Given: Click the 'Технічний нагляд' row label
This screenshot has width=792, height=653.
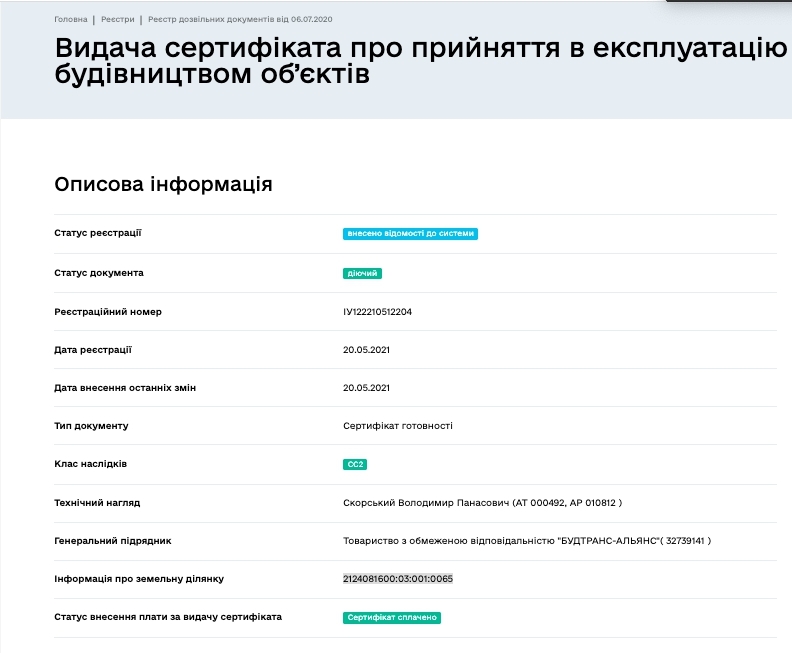Looking at the screenshot, I should [x=97, y=503].
